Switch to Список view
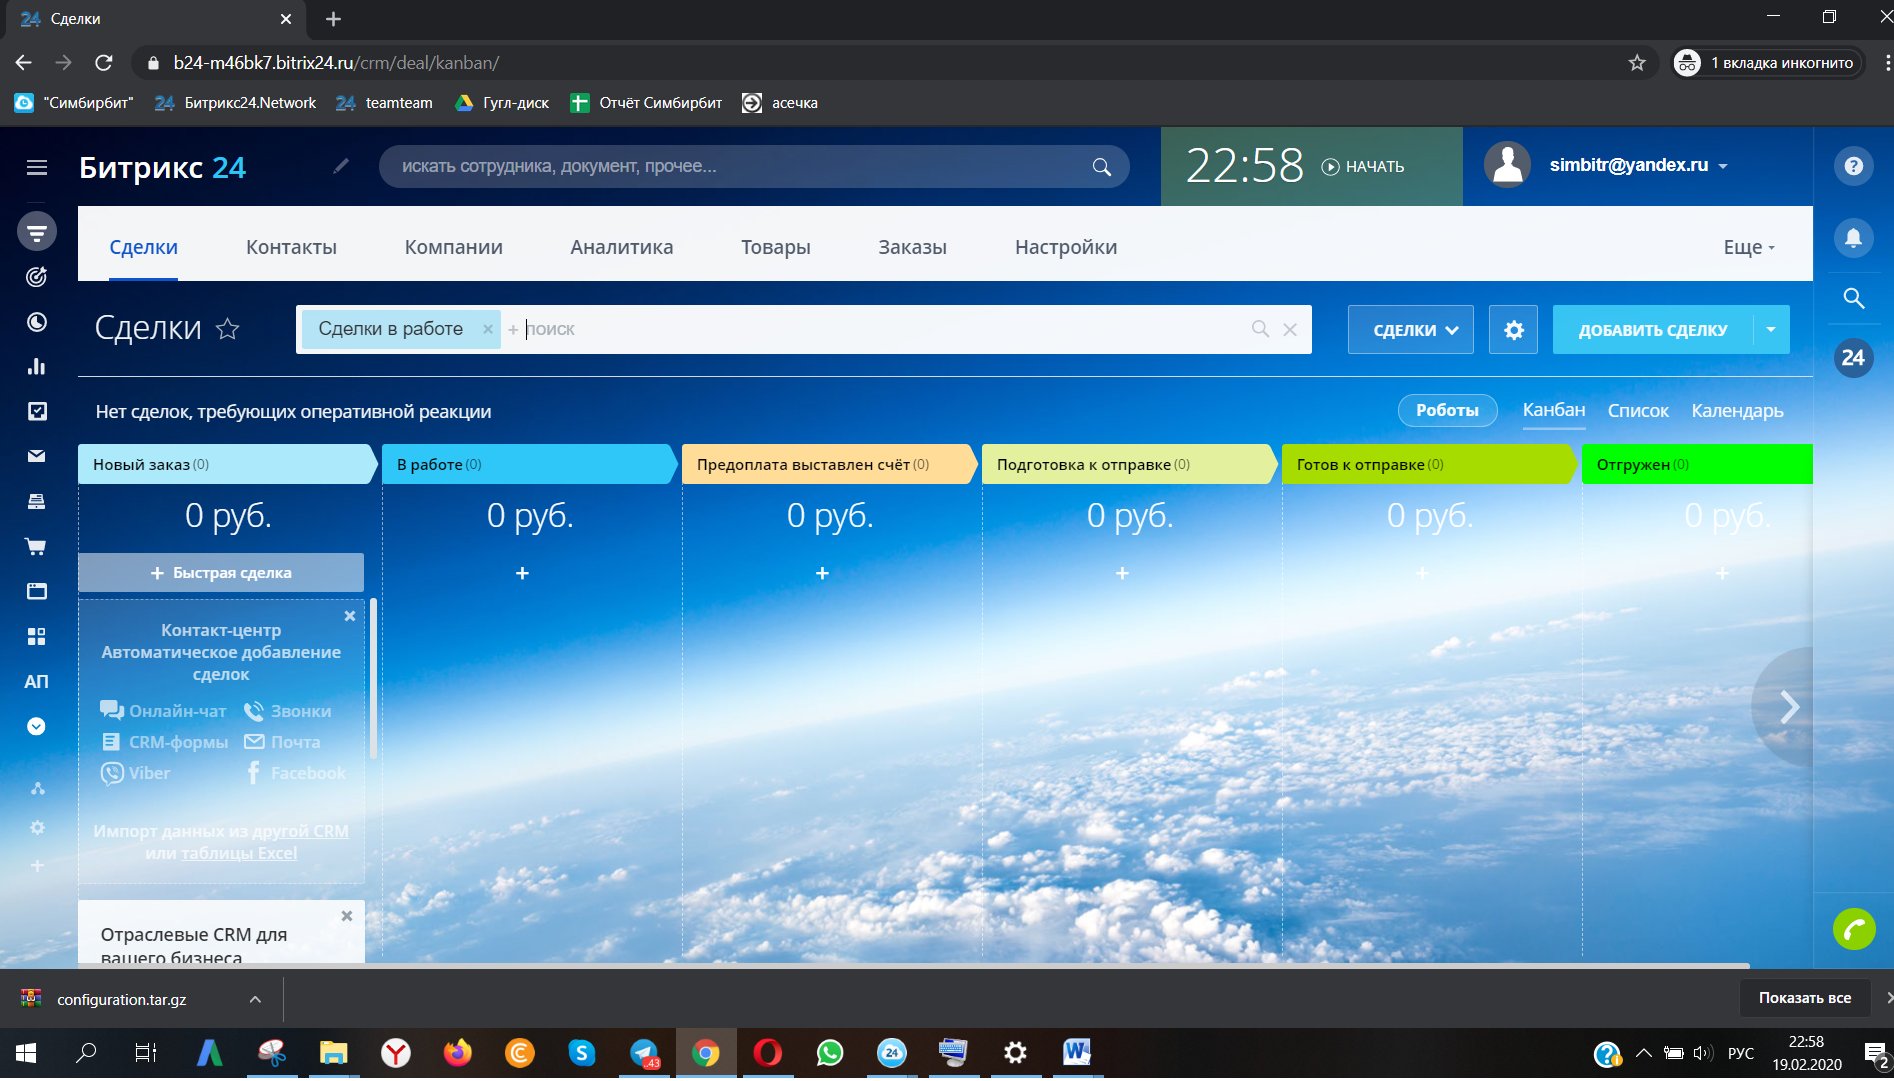Viewport: 1894px width, 1081px height. coord(1638,411)
